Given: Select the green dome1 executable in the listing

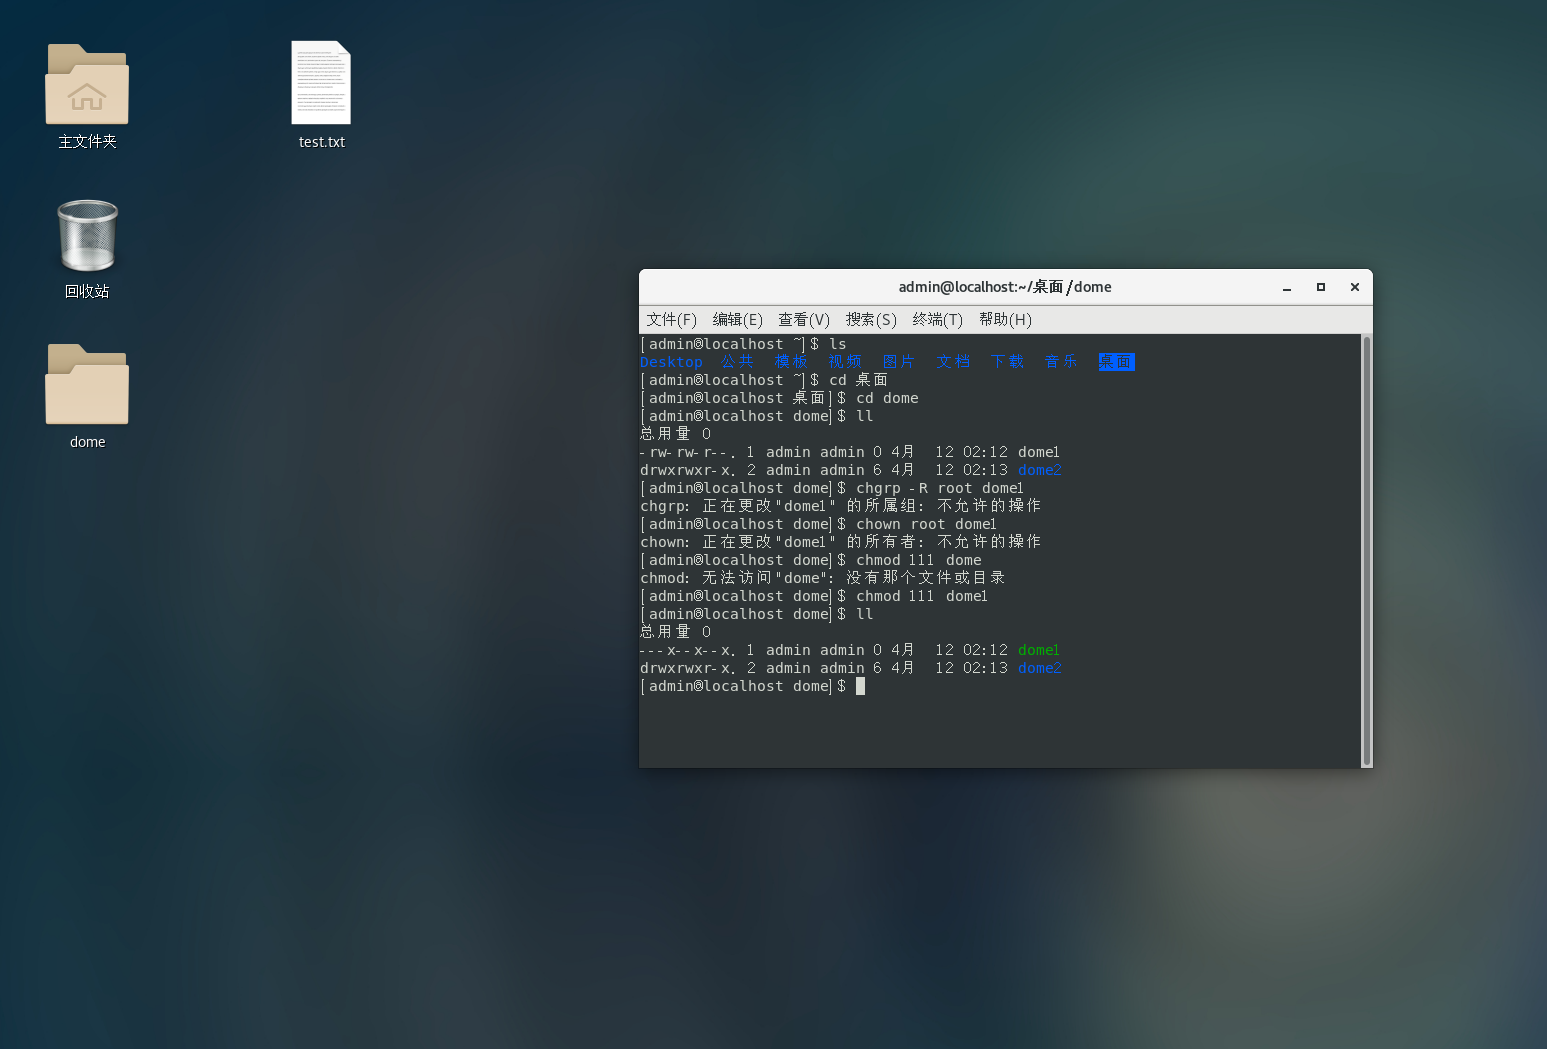Looking at the screenshot, I should point(1037,649).
